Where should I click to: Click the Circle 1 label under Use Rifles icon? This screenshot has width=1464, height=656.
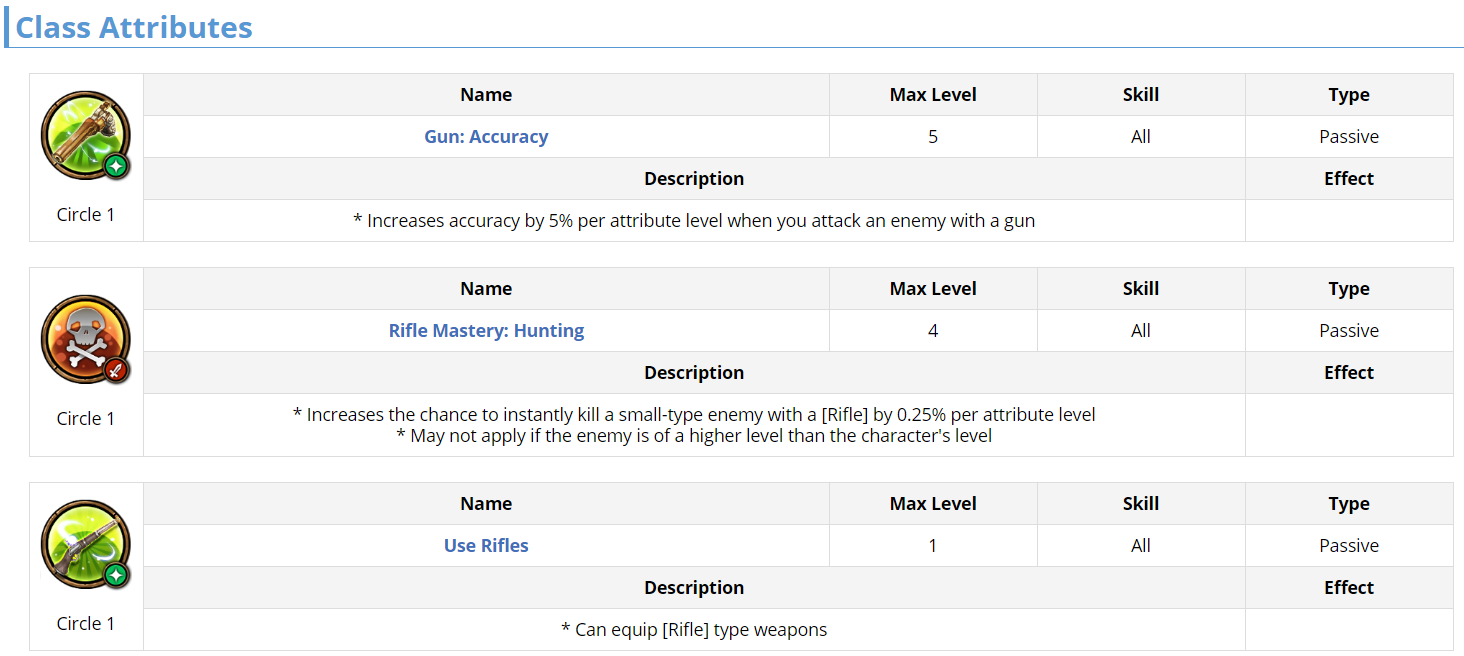point(86,624)
